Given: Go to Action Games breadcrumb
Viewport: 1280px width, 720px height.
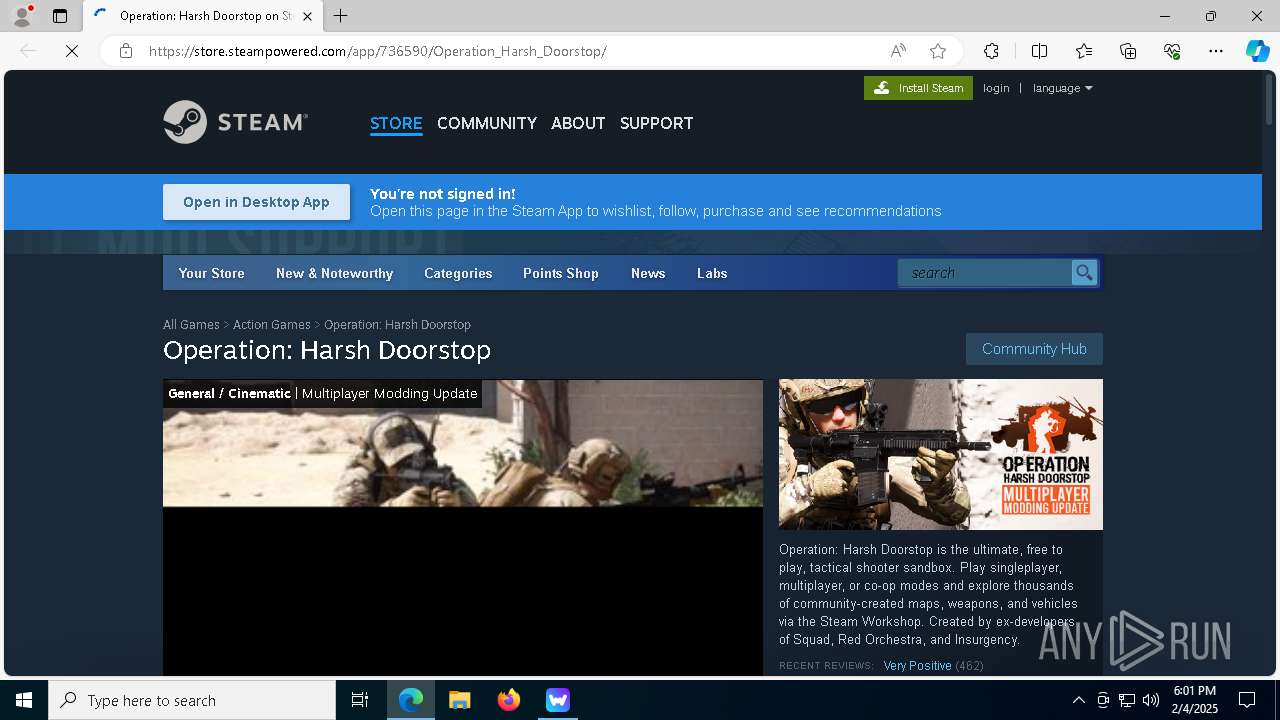Looking at the screenshot, I should pyautogui.click(x=272, y=325).
